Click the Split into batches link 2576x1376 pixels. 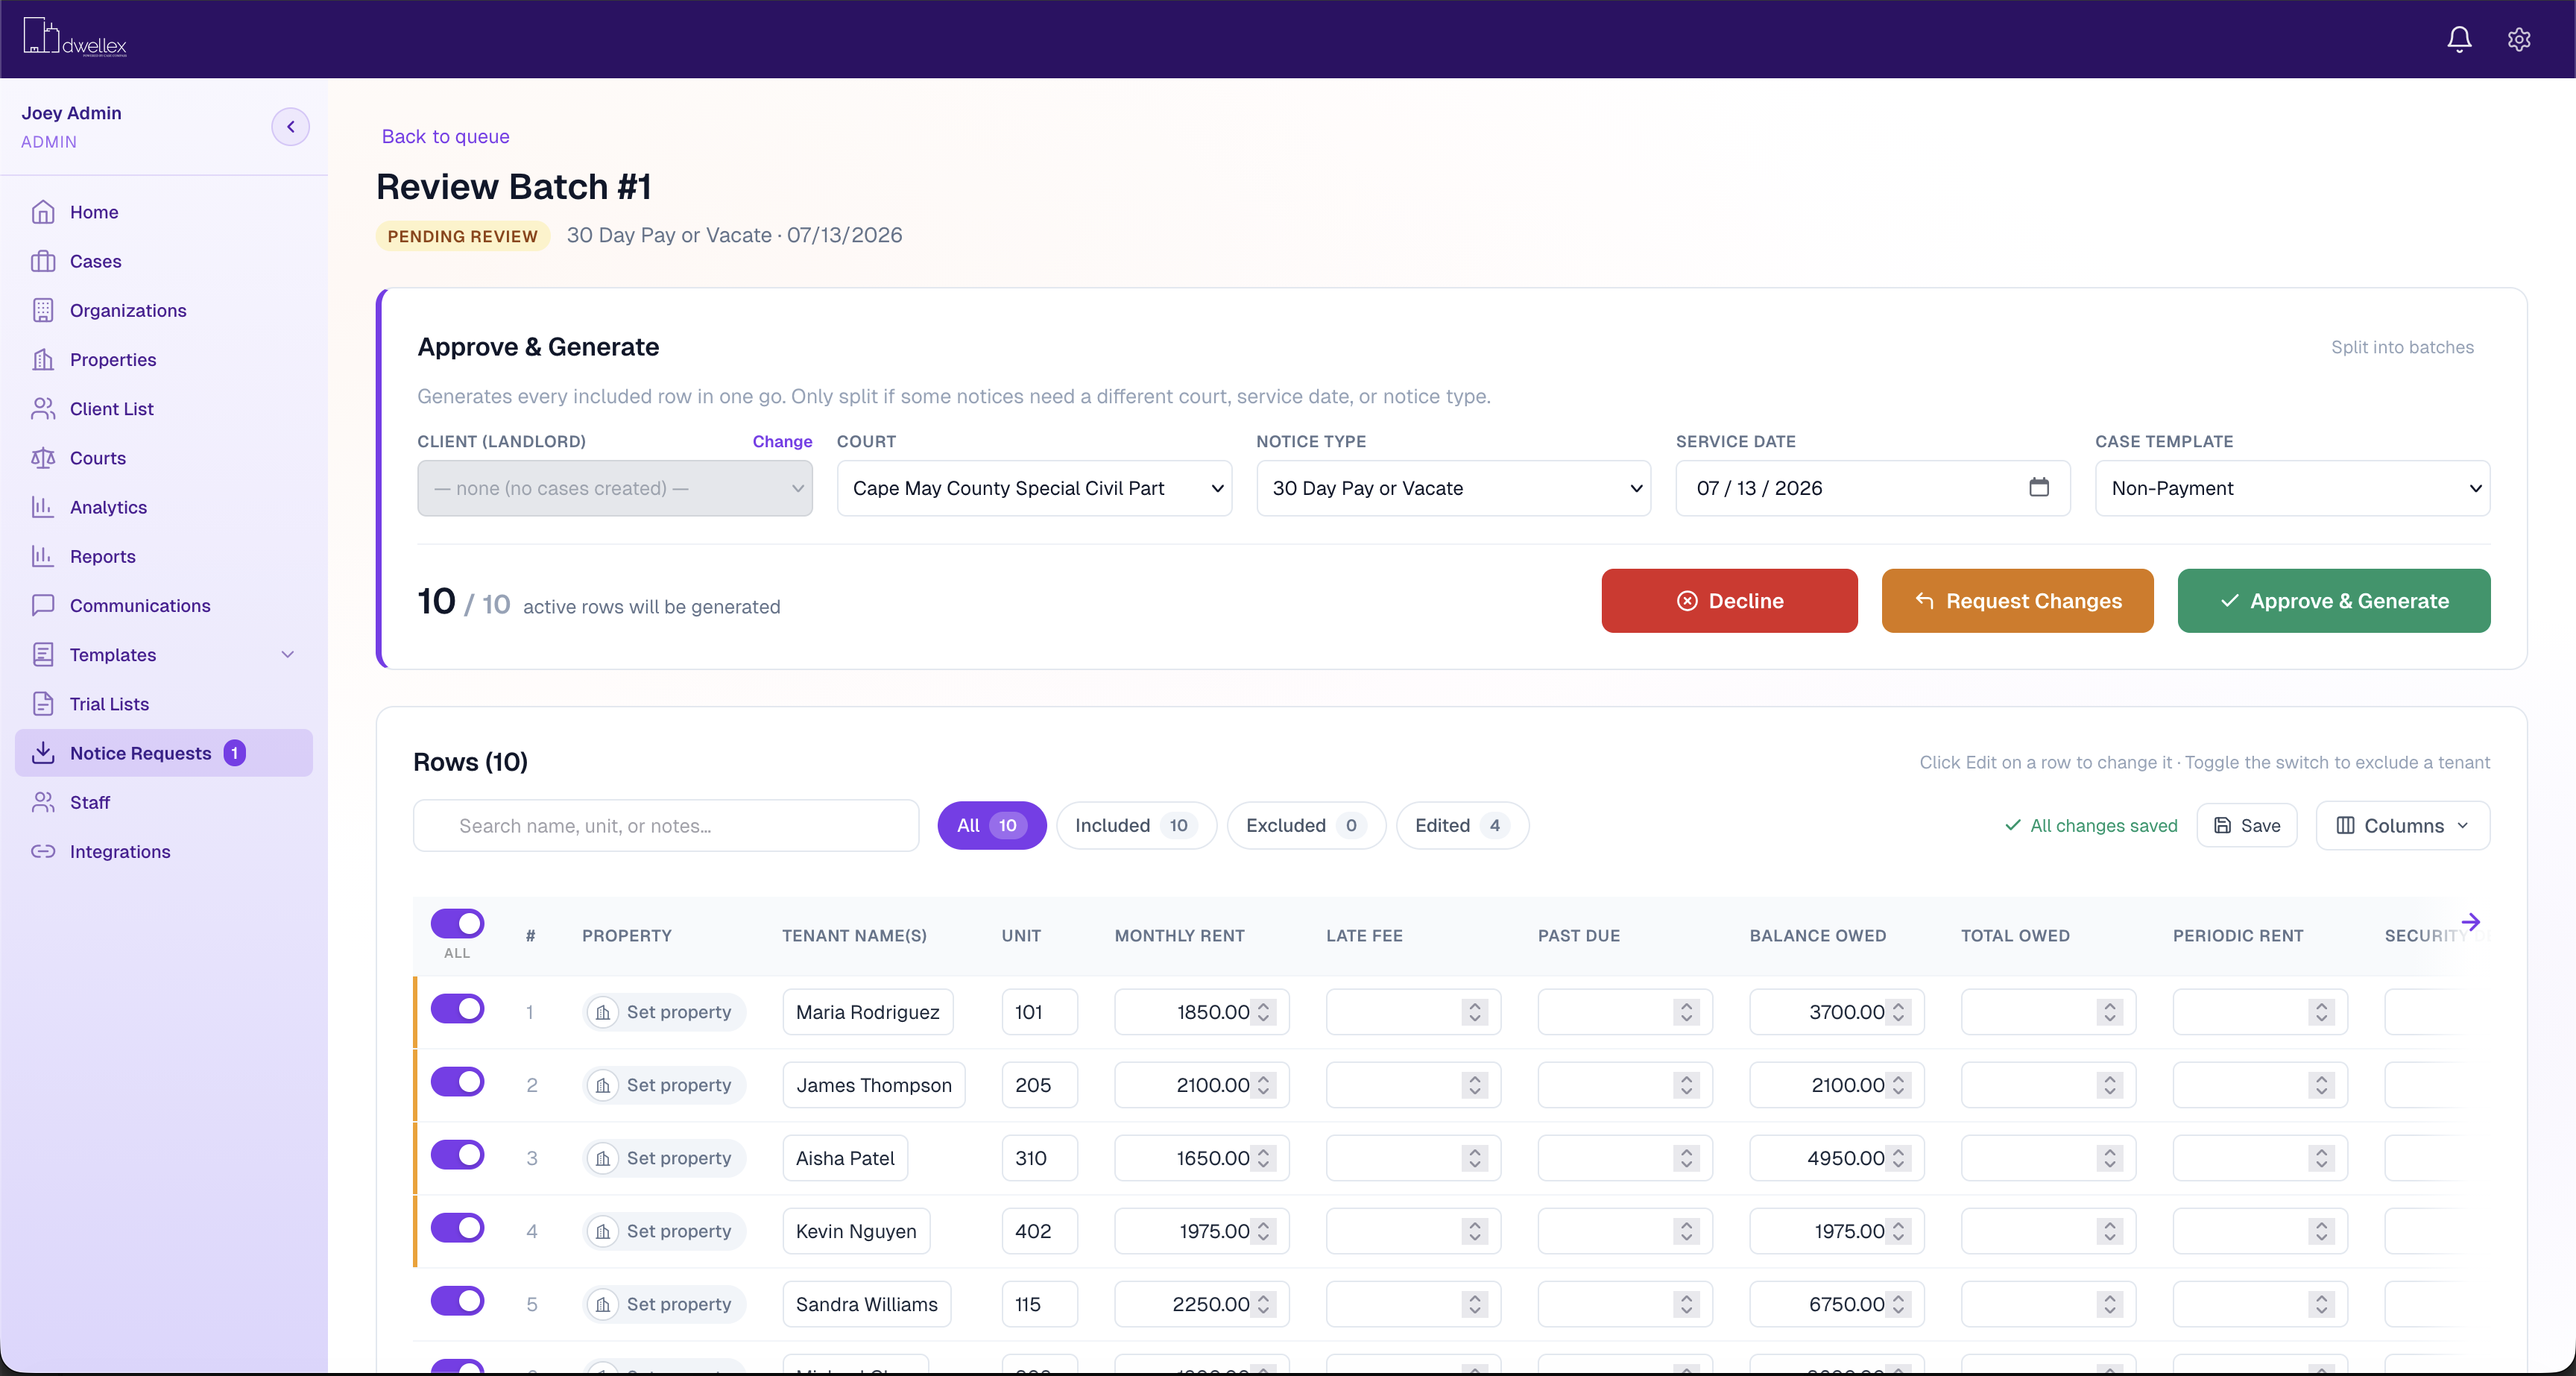2402,347
